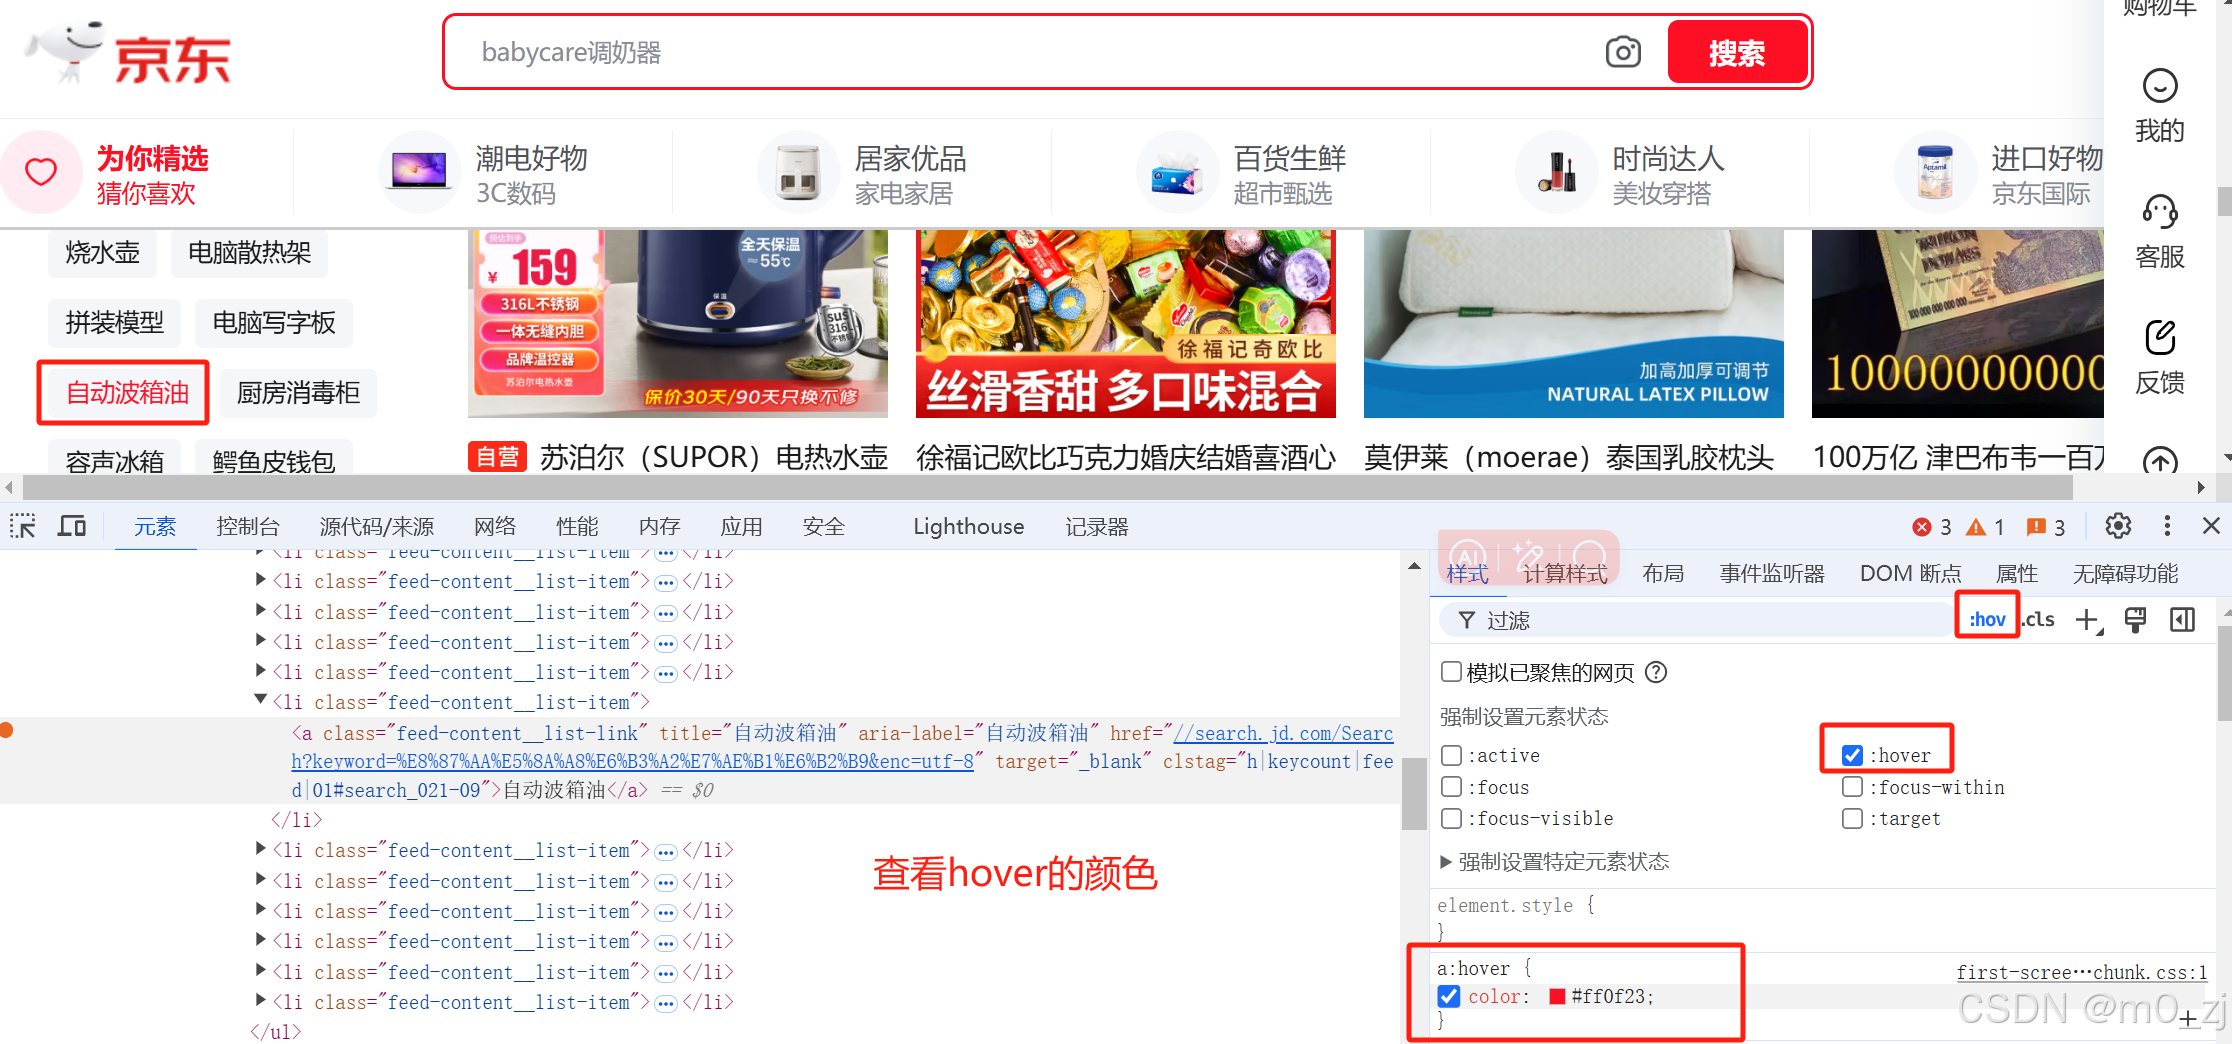Uncheck the :hover forced state
The height and width of the screenshot is (1044, 2232).
pyautogui.click(x=1853, y=755)
